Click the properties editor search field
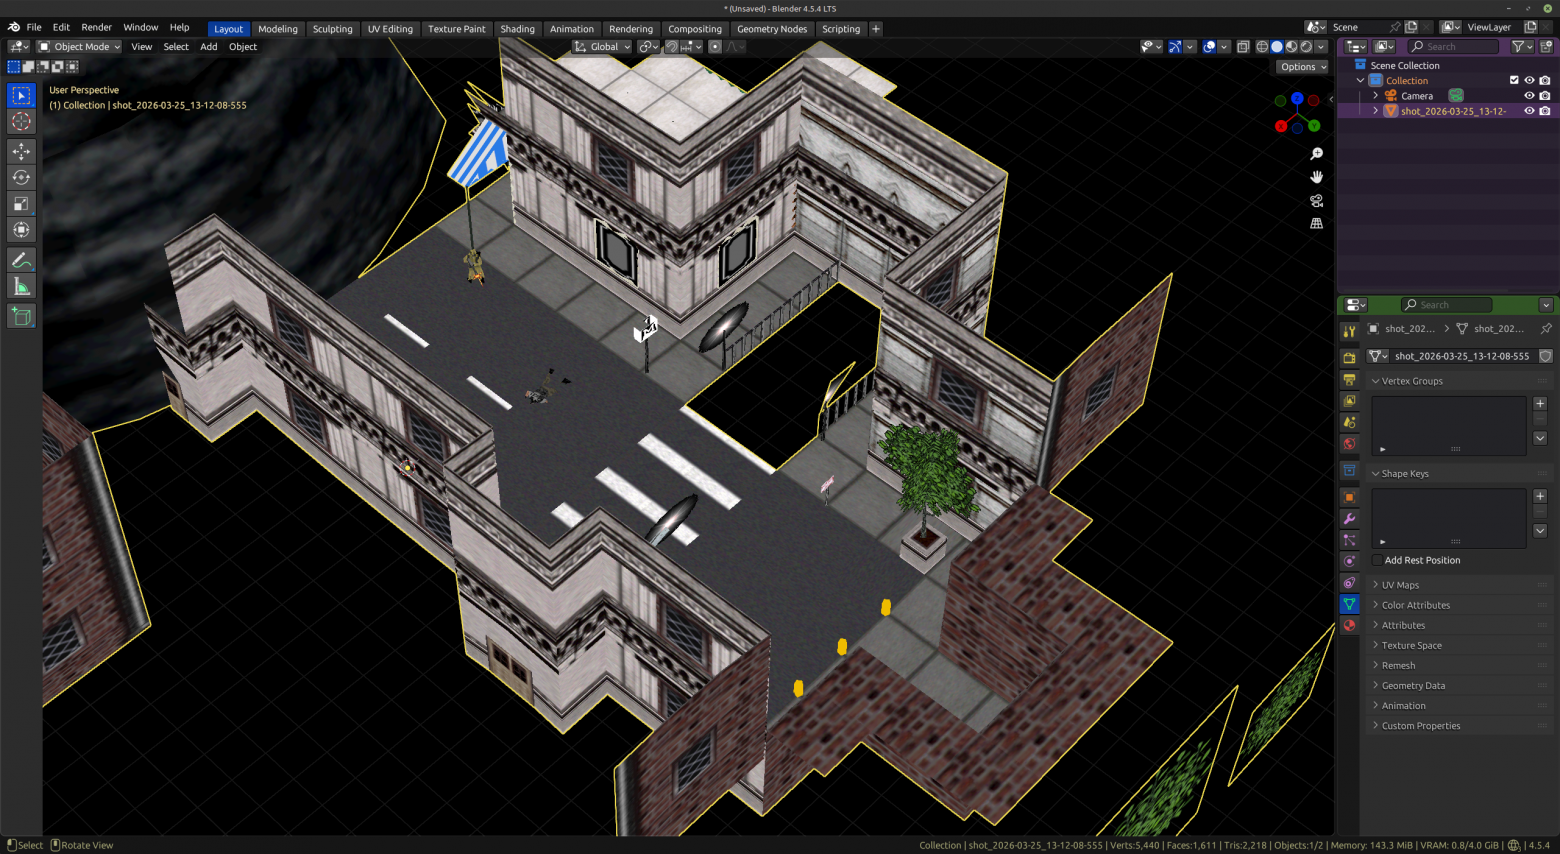This screenshot has width=1560, height=854. 1446,305
